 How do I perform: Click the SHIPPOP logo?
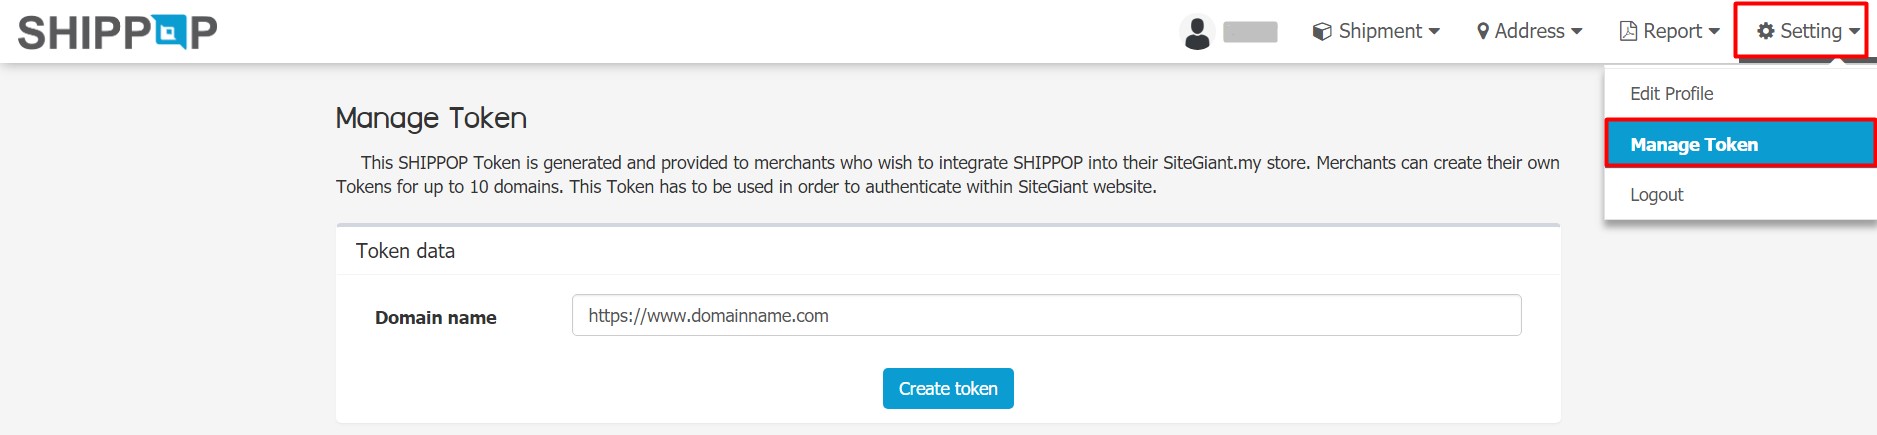tap(117, 32)
